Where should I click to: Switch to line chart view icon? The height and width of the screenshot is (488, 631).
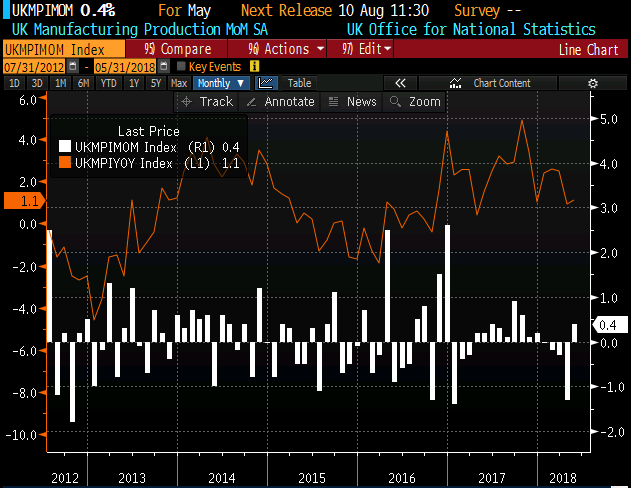click(266, 83)
